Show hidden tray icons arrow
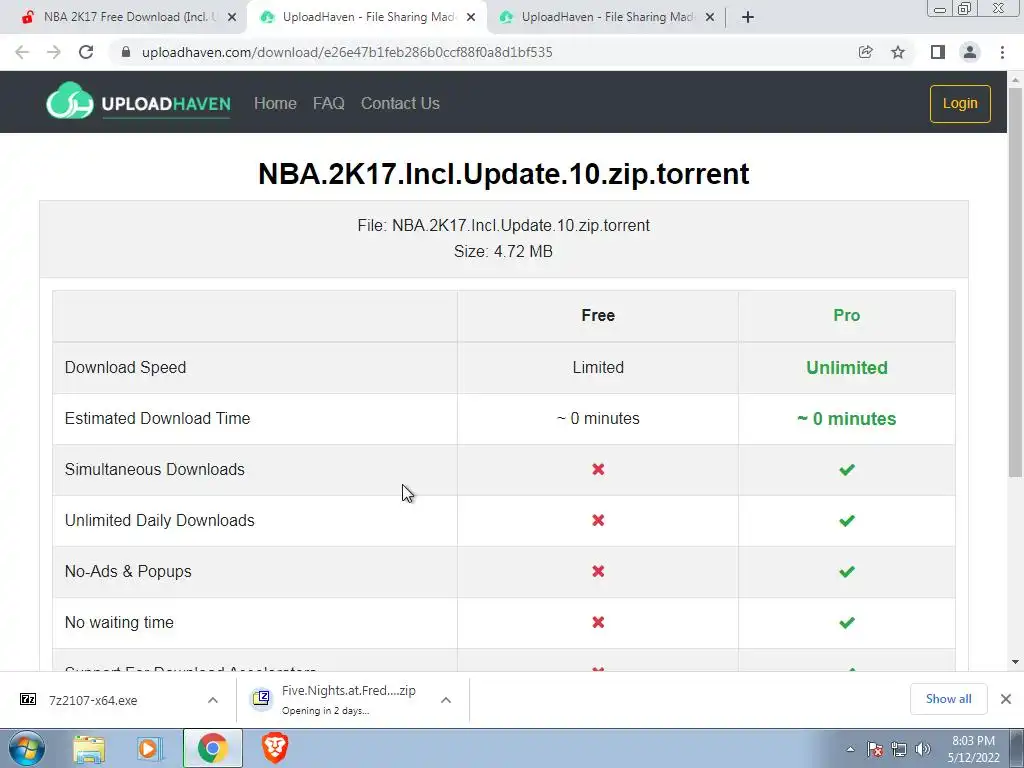The height and width of the screenshot is (768, 1024). pyautogui.click(x=850, y=749)
